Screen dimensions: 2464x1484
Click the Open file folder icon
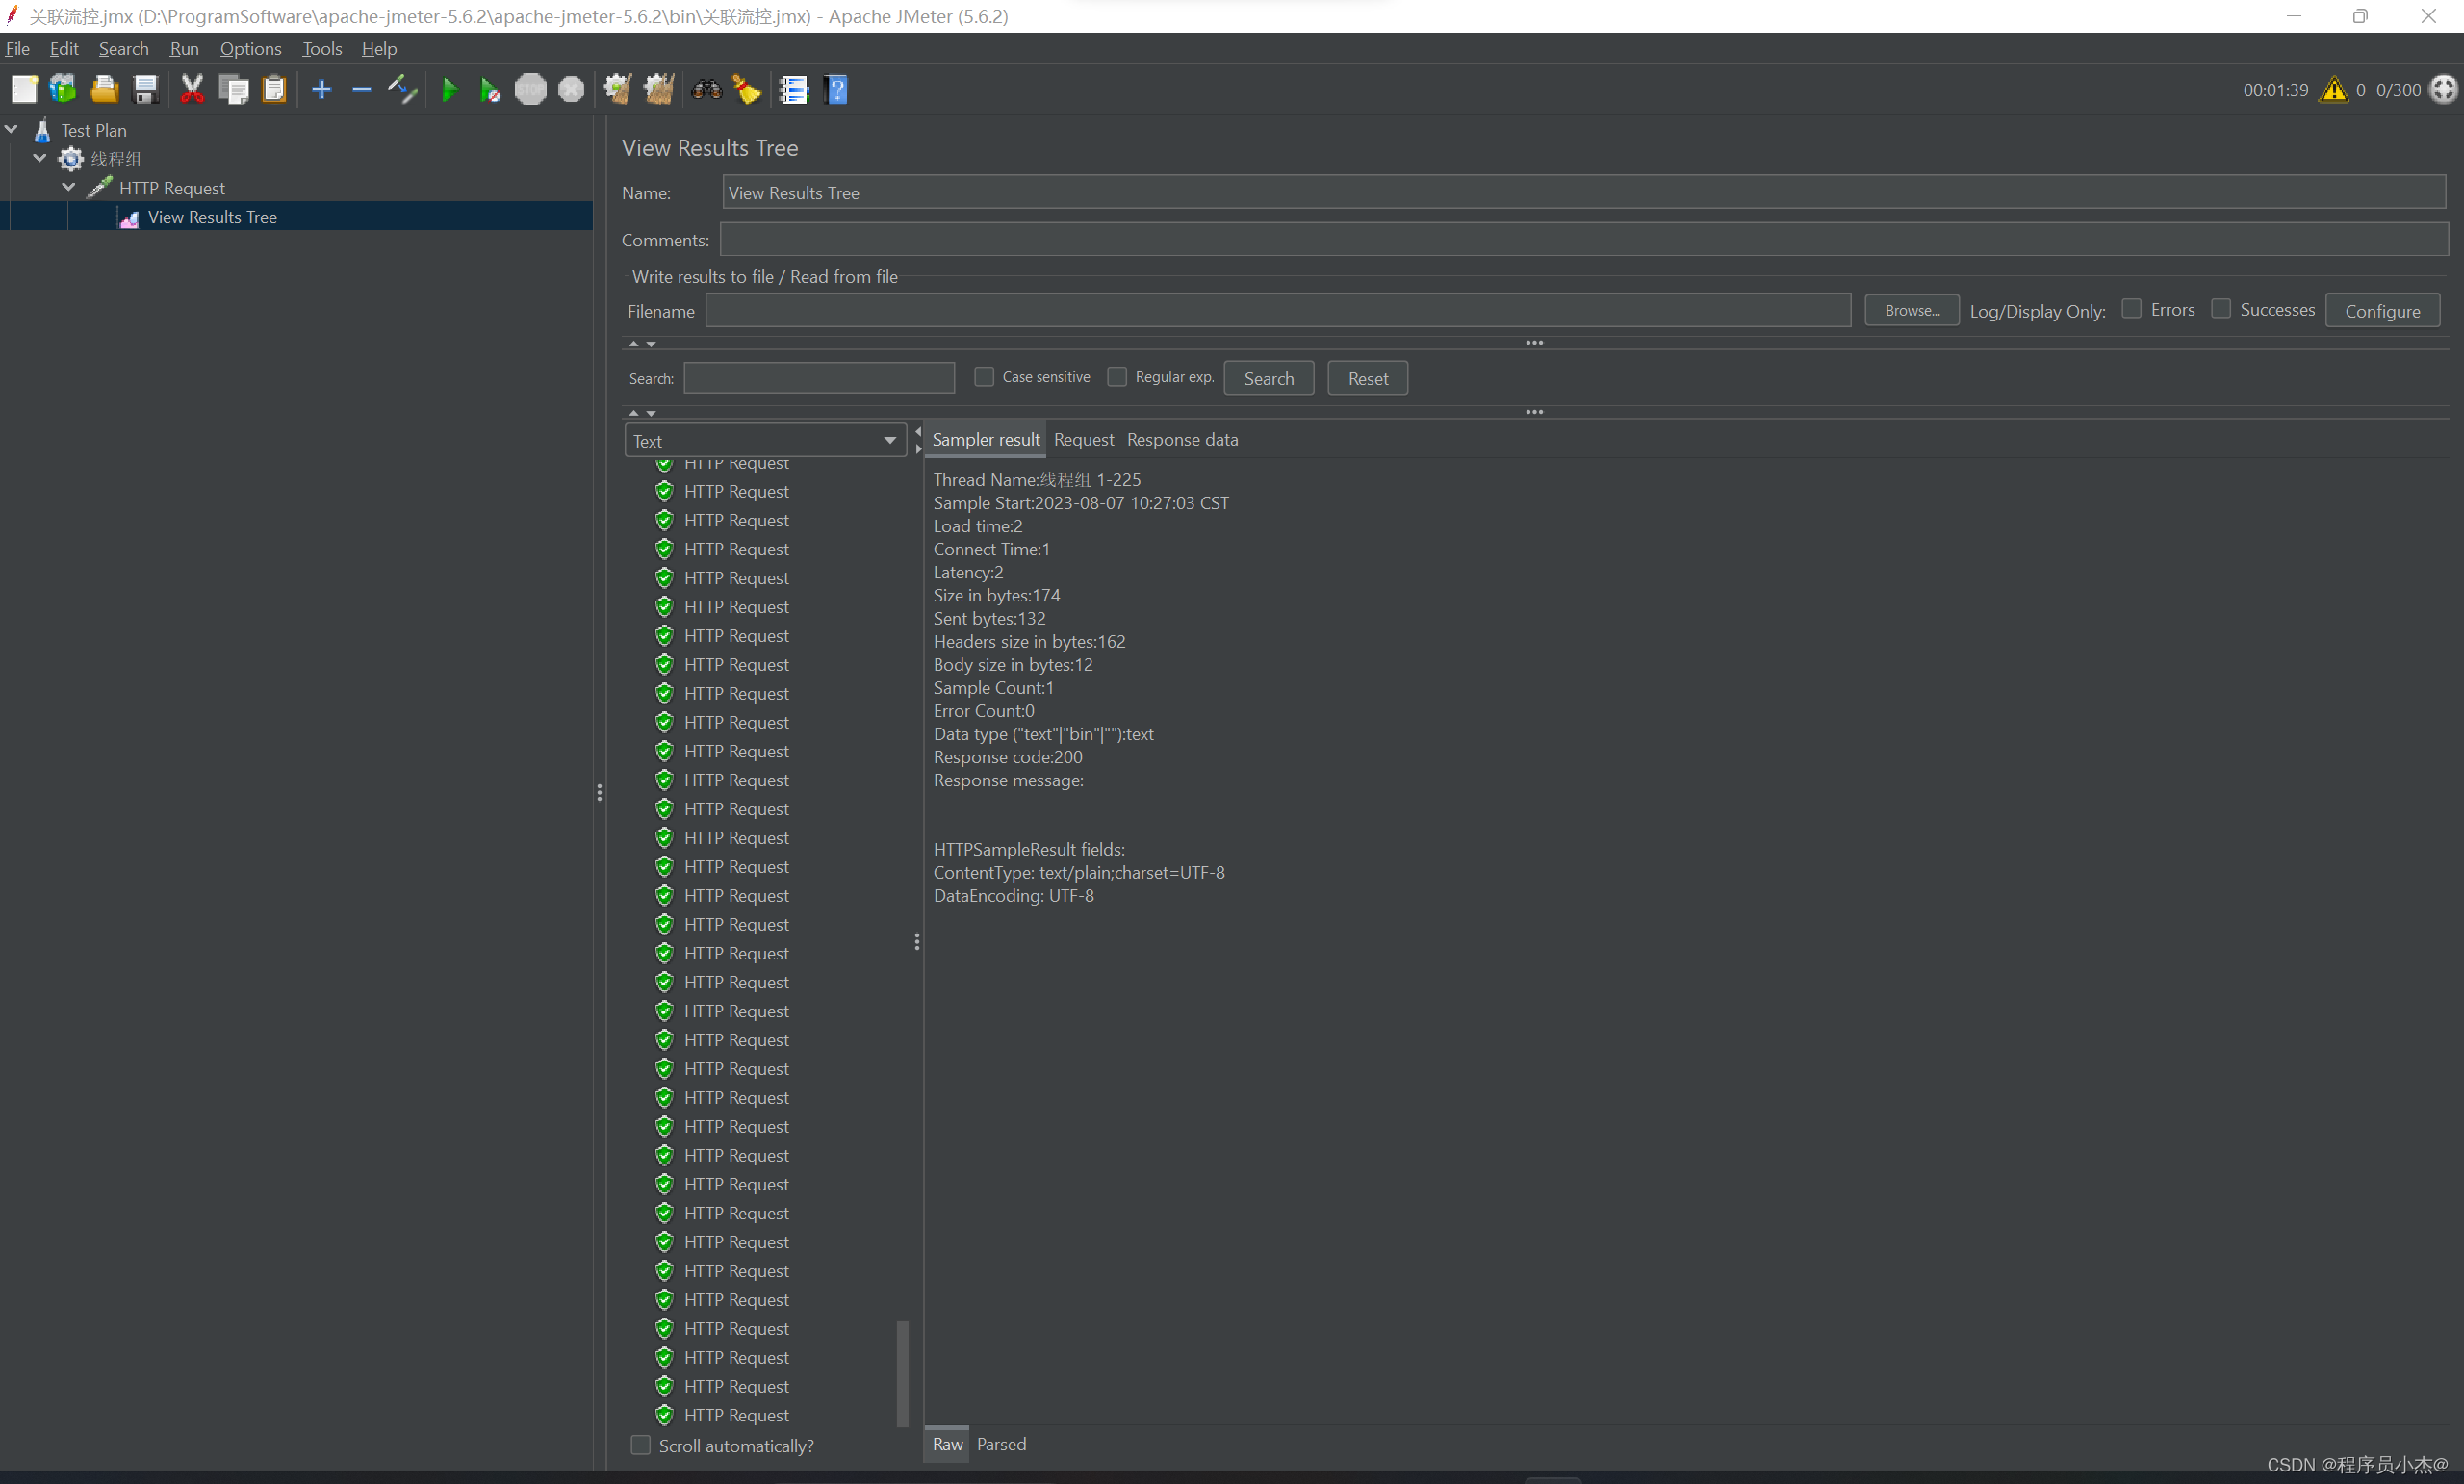(104, 90)
